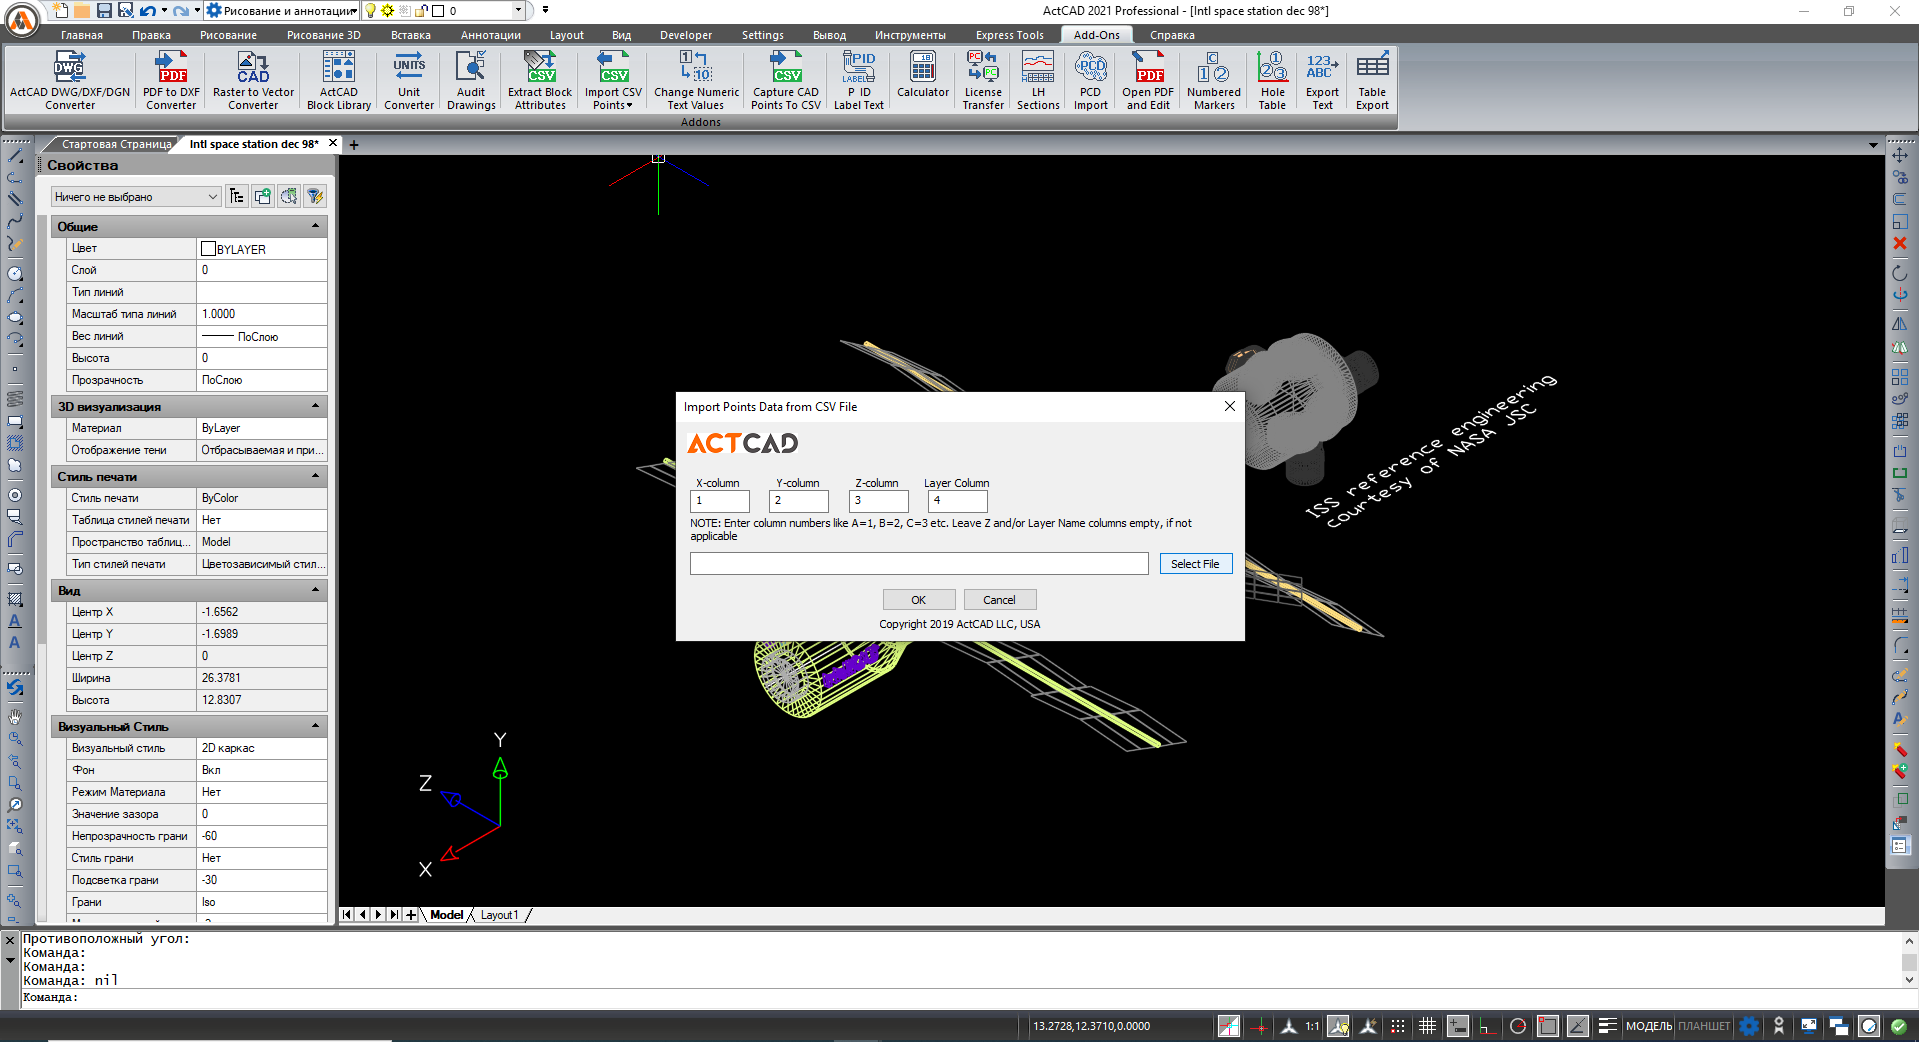Viewport: 1919px width, 1042px height.
Task: Open the 'Стартовая Страница' document tab
Action: pyautogui.click(x=116, y=144)
